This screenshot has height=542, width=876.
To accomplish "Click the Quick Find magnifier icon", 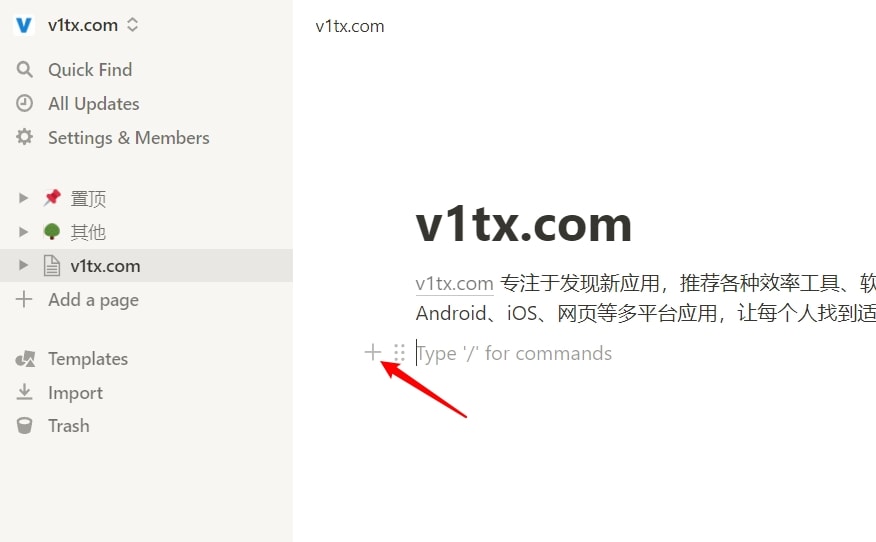I will click(x=25, y=69).
